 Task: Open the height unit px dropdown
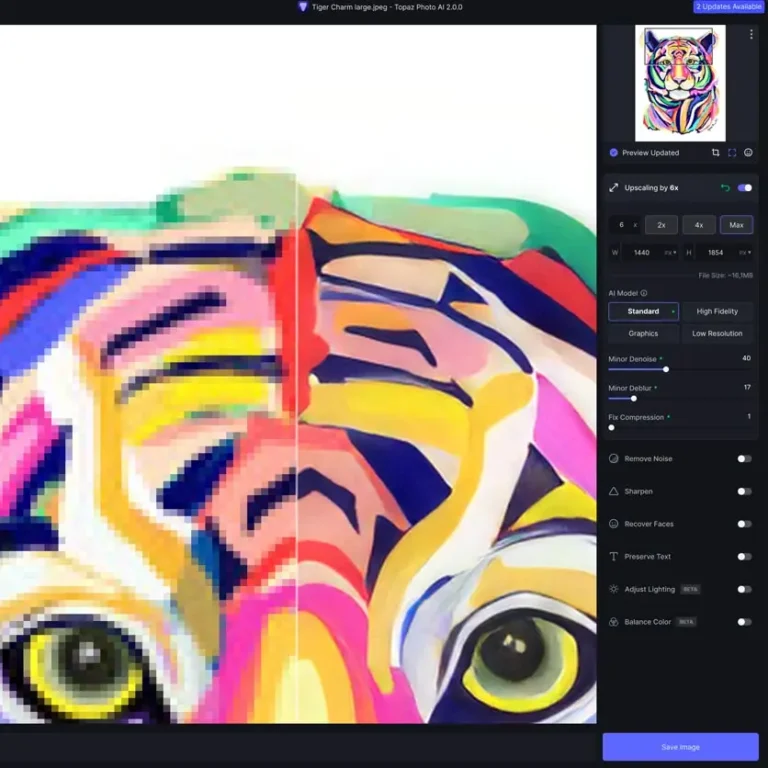(745, 253)
